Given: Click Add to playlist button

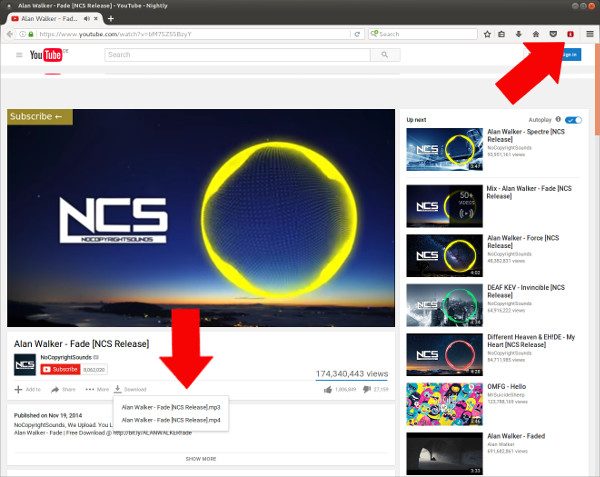Looking at the screenshot, I should (27, 389).
